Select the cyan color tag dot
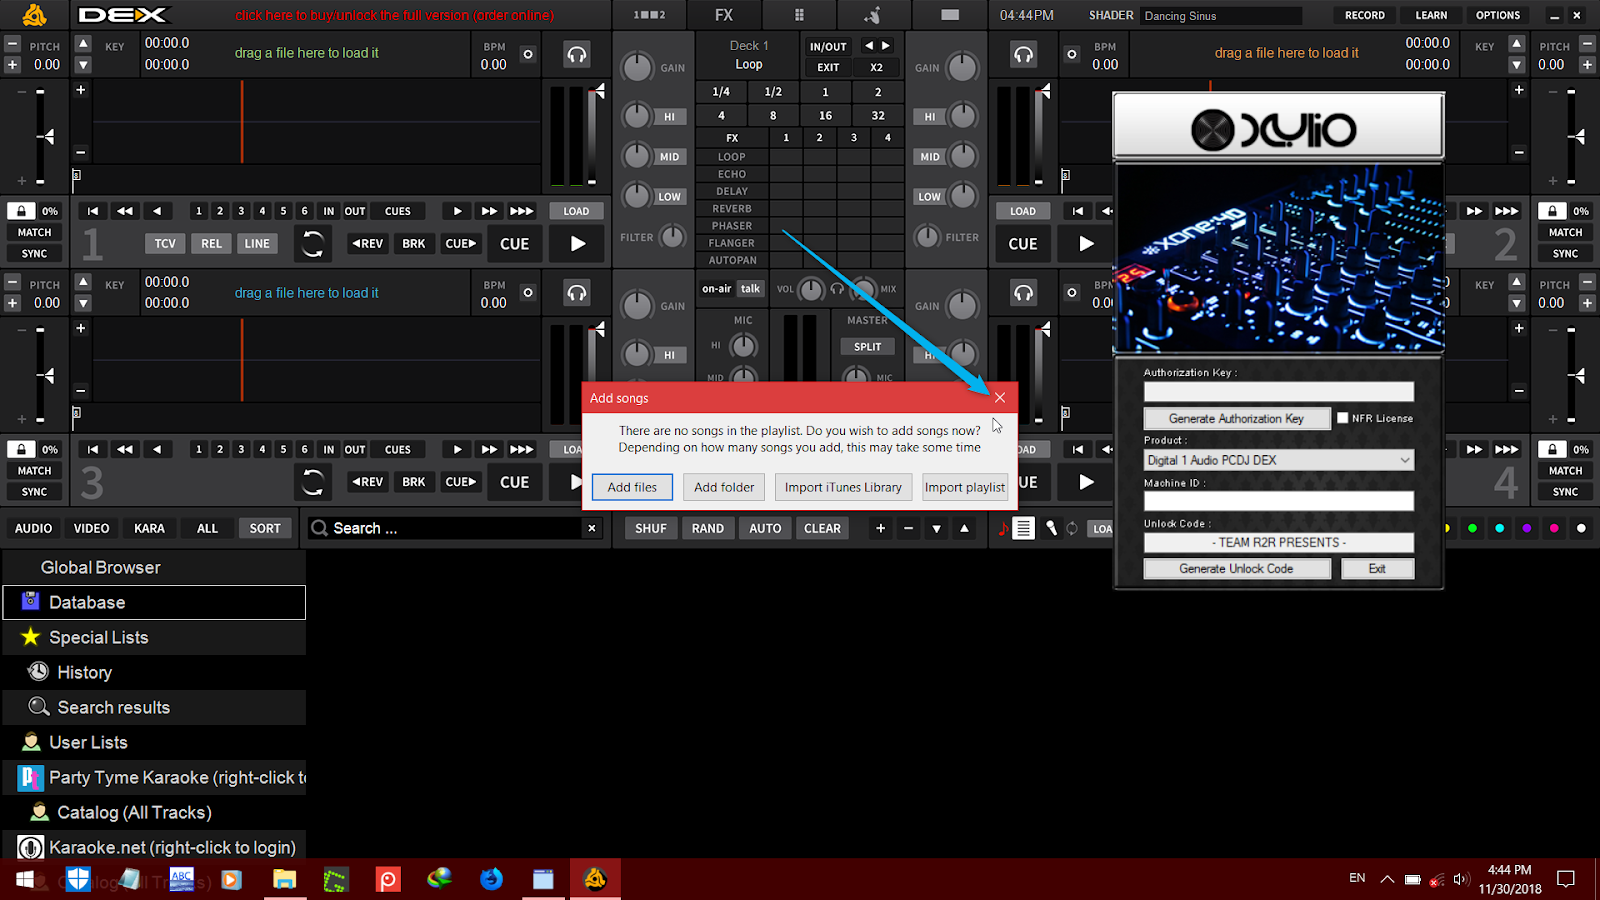The width and height of the screenshot is (1600, 900). [x=1499, y=528]
